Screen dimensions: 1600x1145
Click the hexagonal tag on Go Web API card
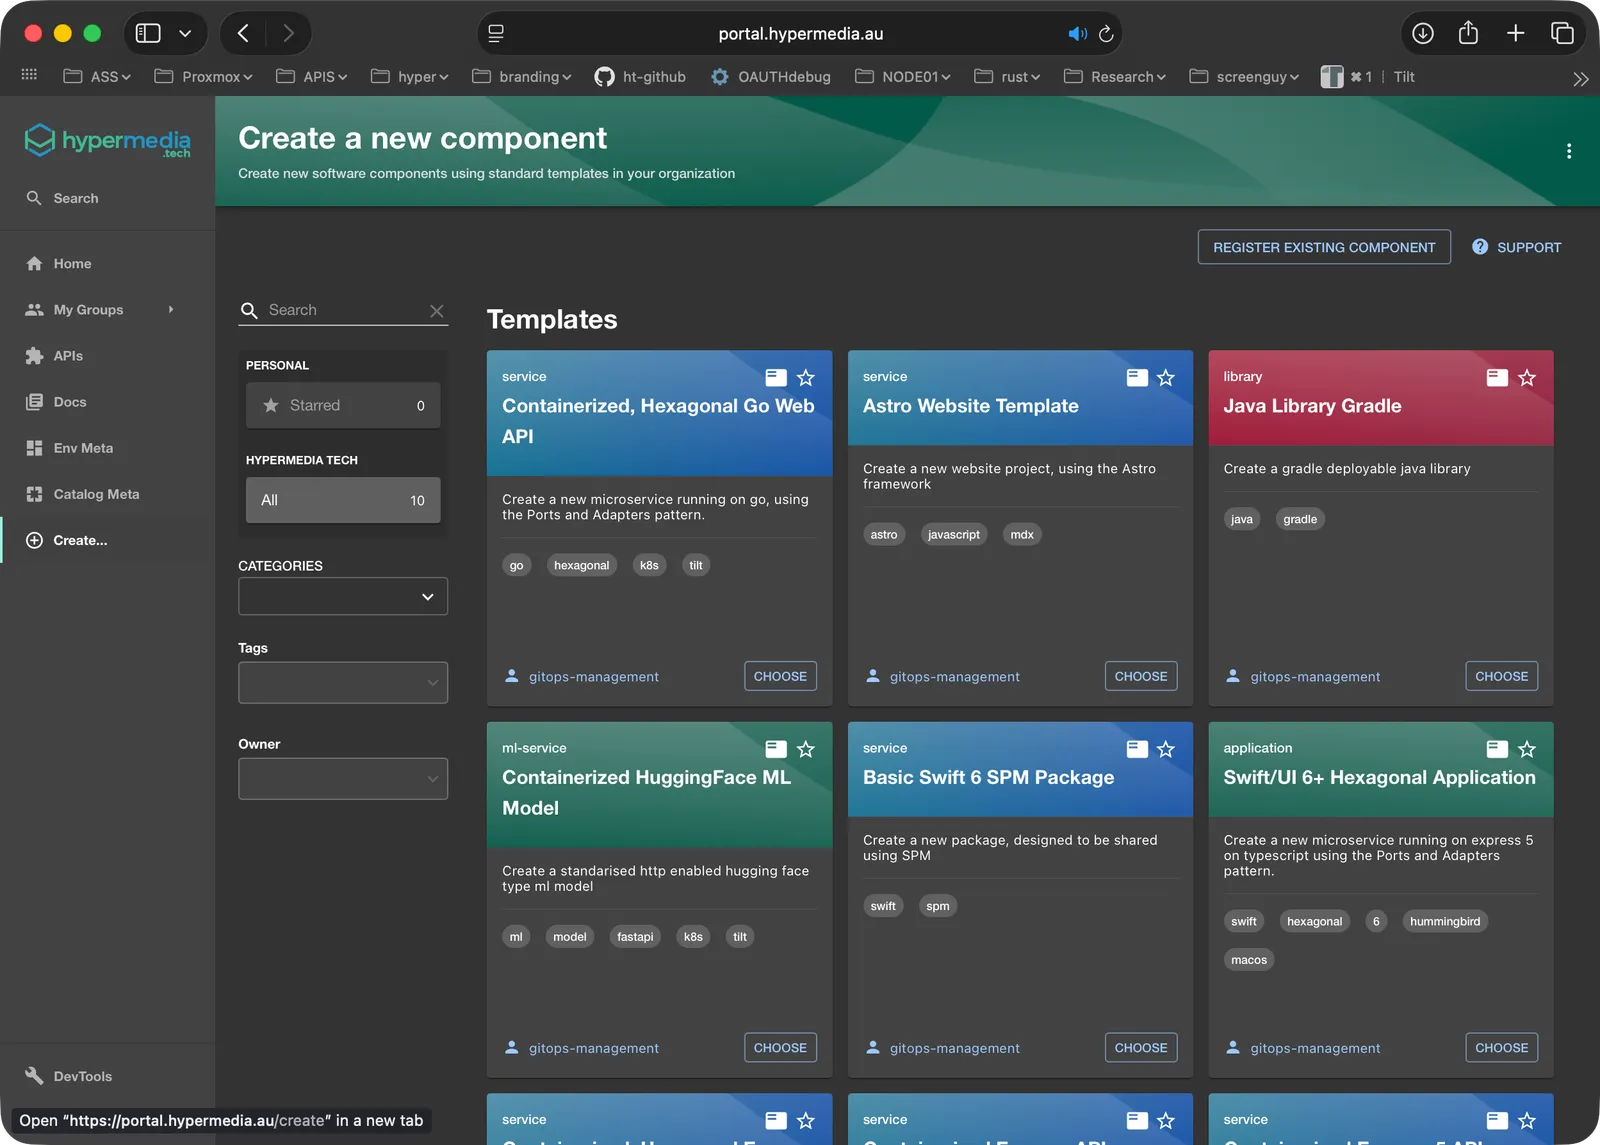point(581,565)
